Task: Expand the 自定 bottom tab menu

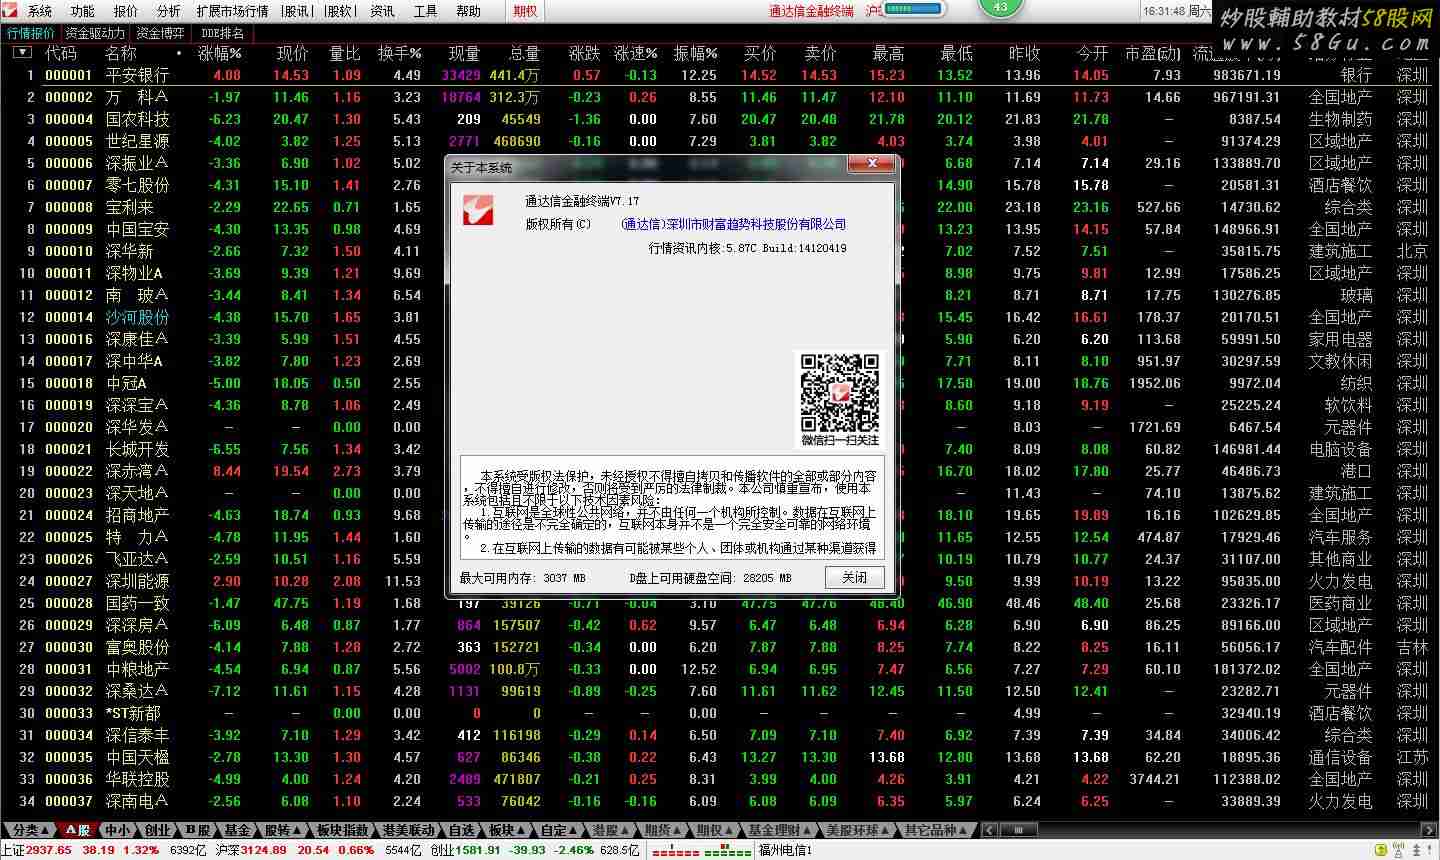Action: 560,830
